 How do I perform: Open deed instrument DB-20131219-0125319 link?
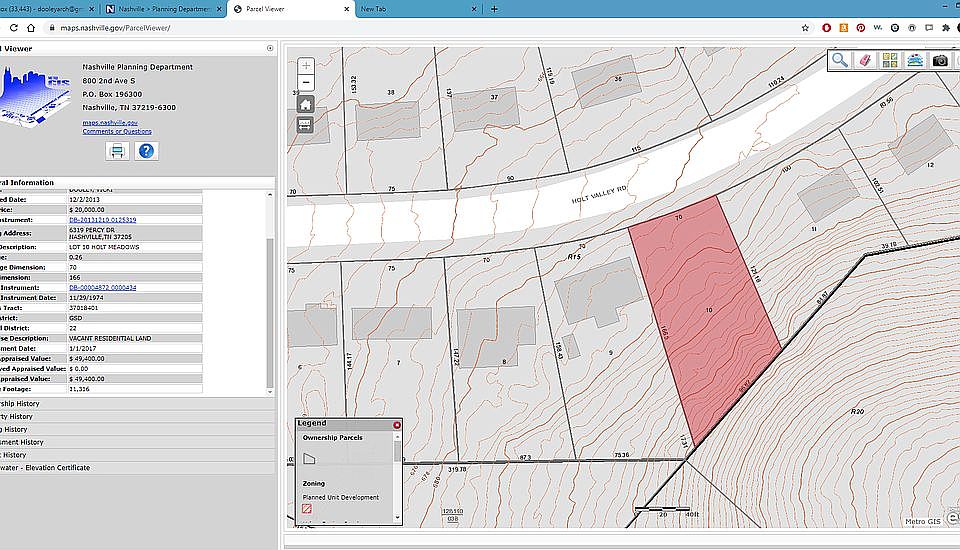(103, 220)
